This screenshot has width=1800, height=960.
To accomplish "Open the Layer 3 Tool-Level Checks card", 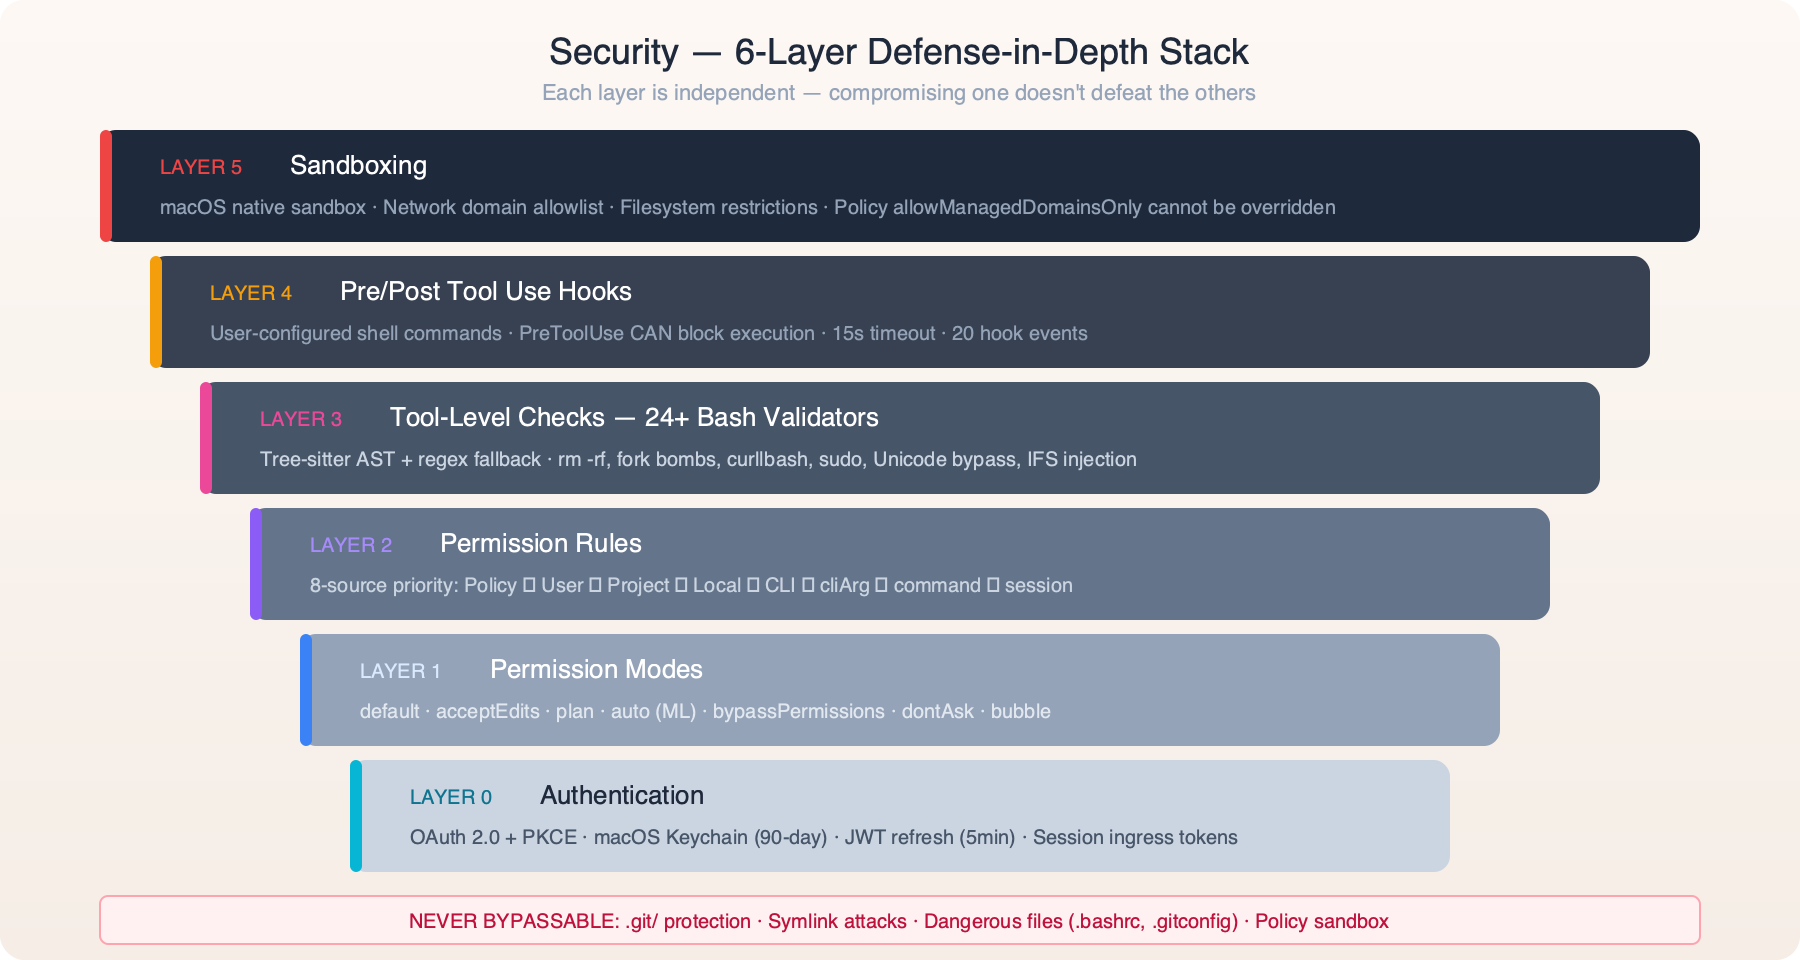I will click(x=900, y=437).
